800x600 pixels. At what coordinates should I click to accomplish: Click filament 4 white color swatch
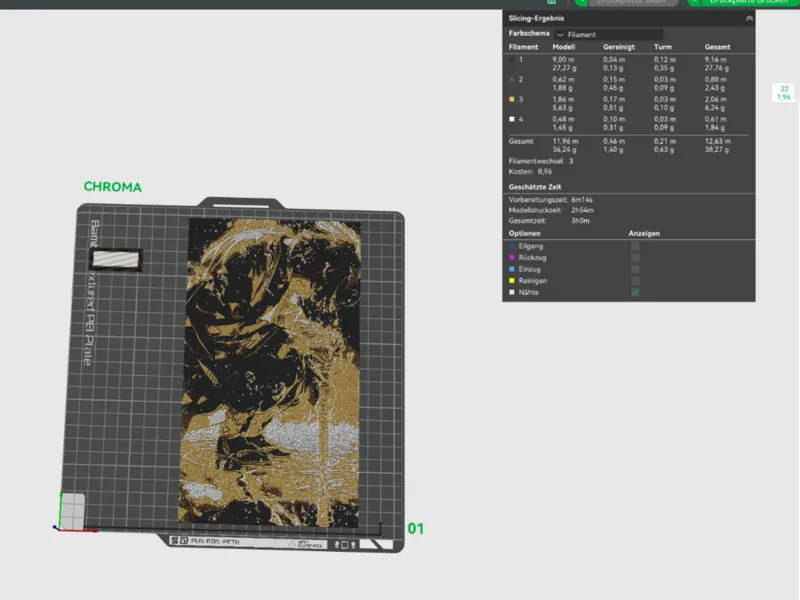pos(512,119)
